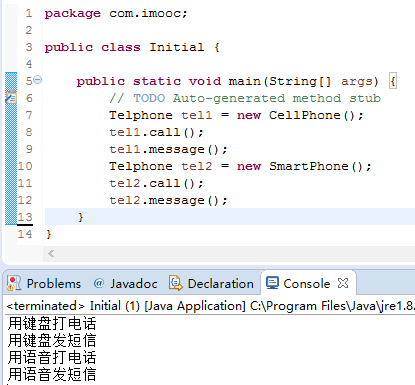Click the Declaration tab icon
This screenshot has height=385, width=415.
coord(176,283)
